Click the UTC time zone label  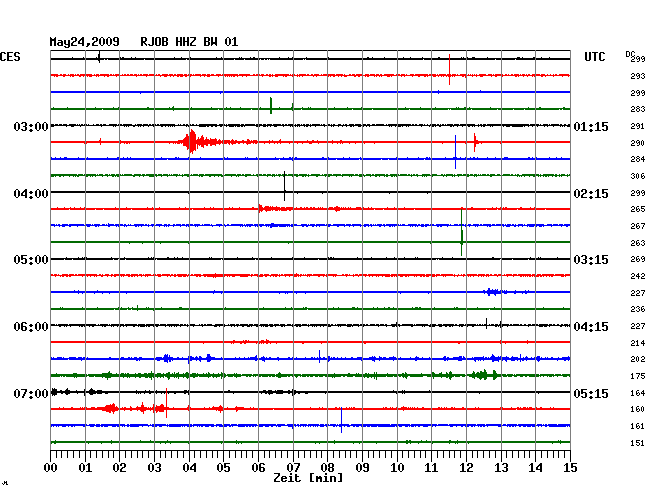point(594,57)
